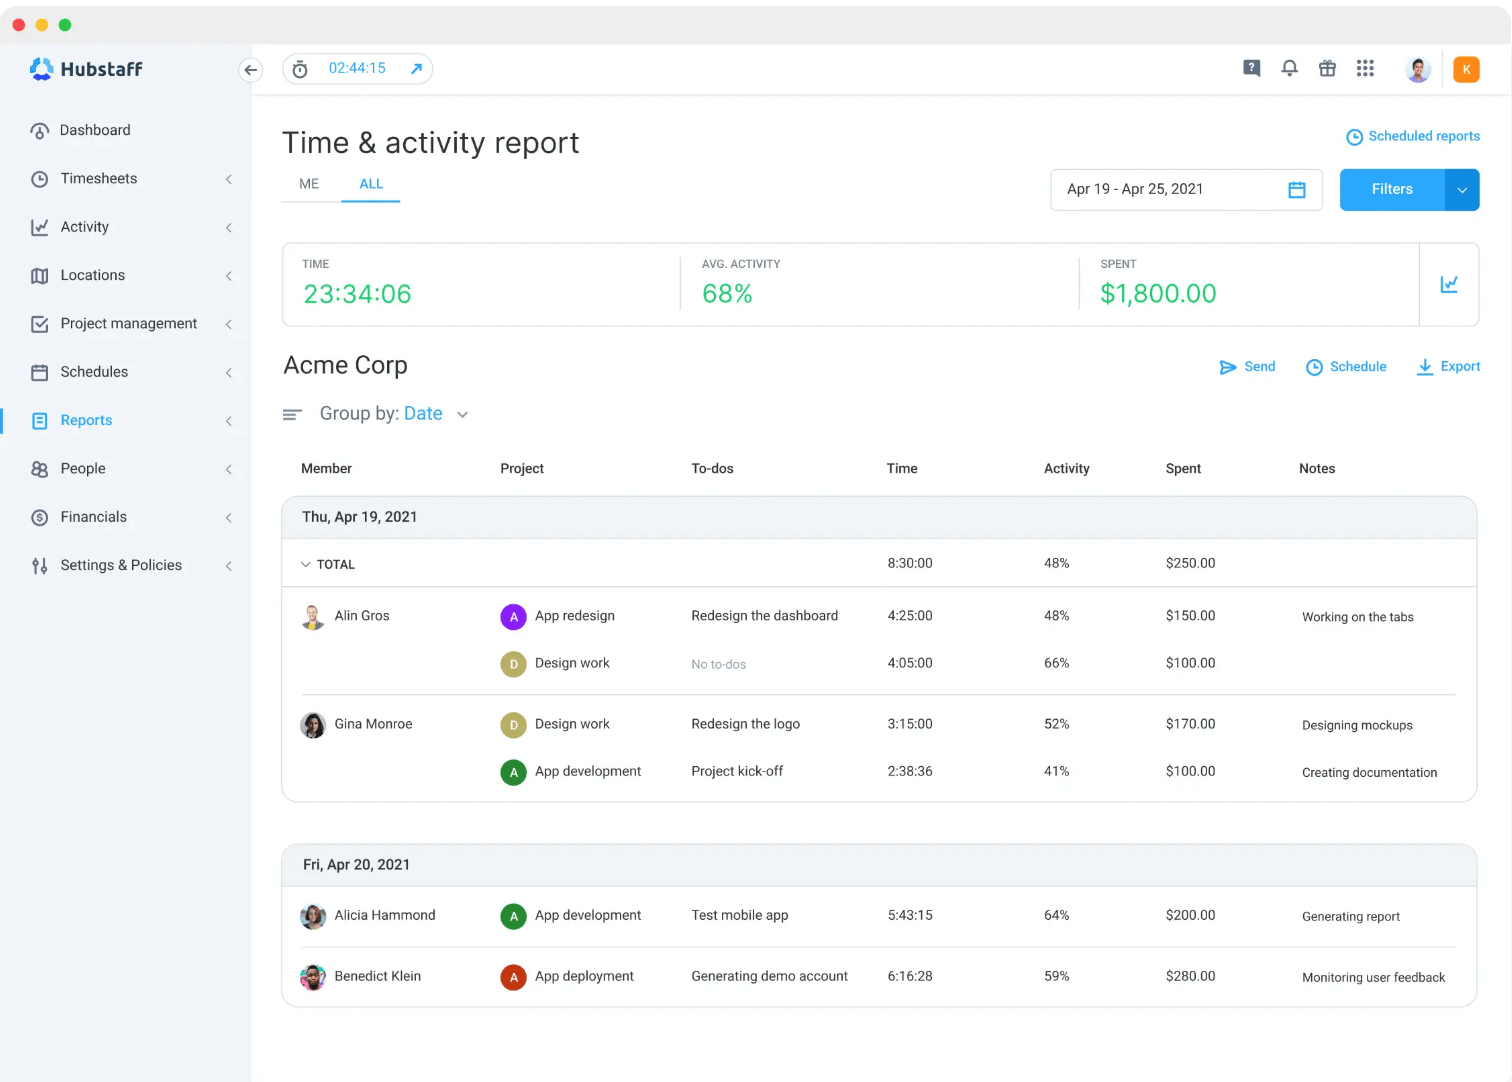Open the apps grid icon
The image size is (1512, 1082).
1365,68
